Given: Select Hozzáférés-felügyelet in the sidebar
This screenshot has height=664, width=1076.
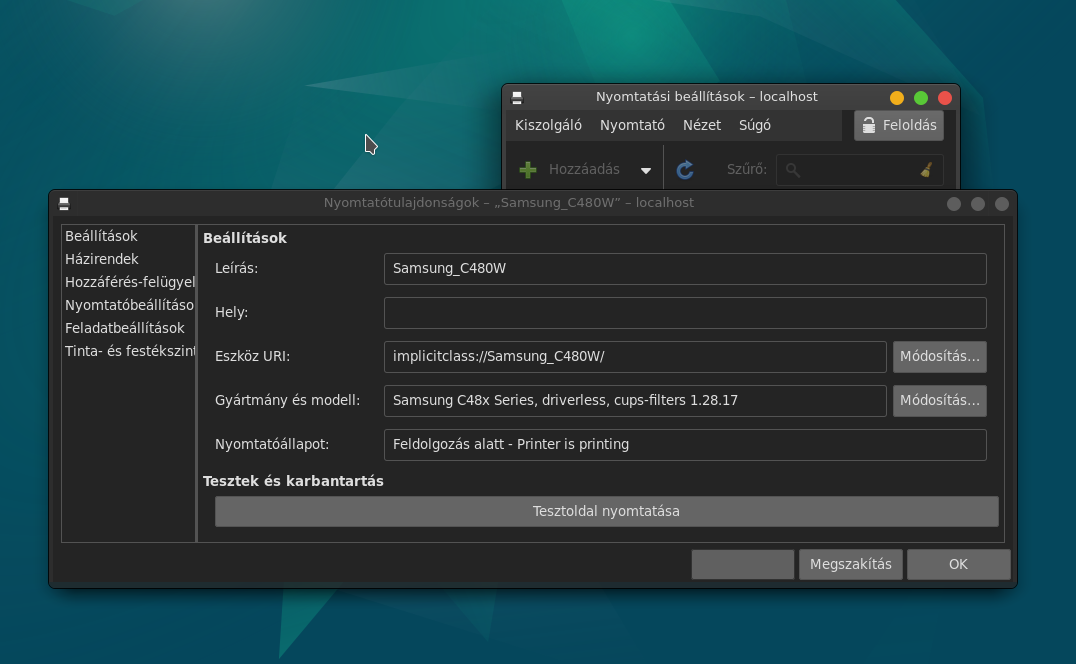Looking at the screenshot, I should (x=128, y=282).
